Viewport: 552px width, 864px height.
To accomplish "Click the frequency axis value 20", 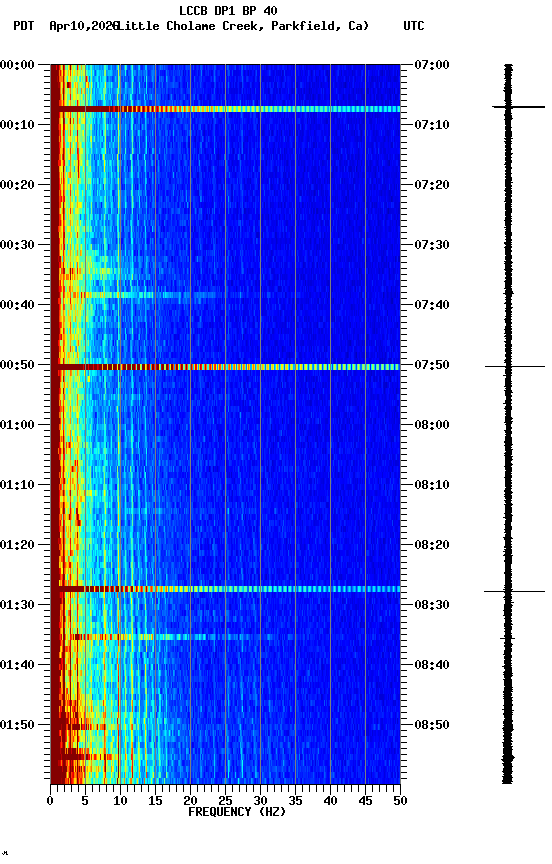I will click(190, 801).
